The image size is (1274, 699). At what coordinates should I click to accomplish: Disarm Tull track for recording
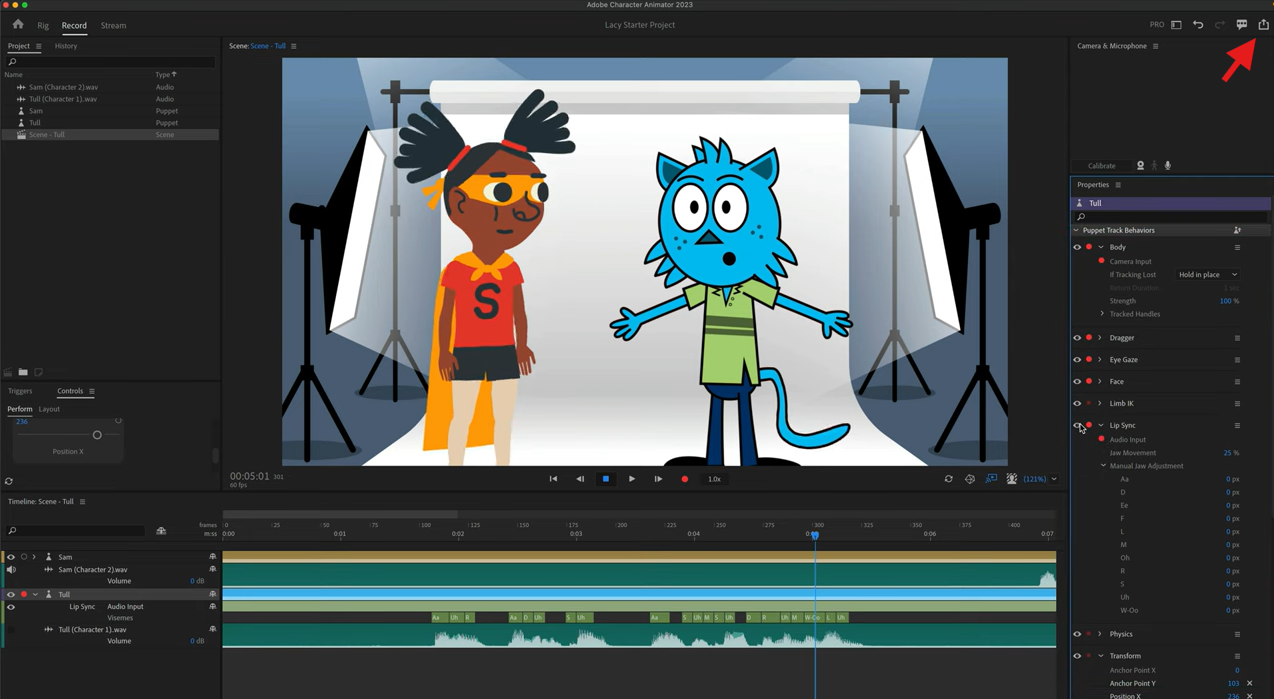pyautogui.click(x=24, y=595)
